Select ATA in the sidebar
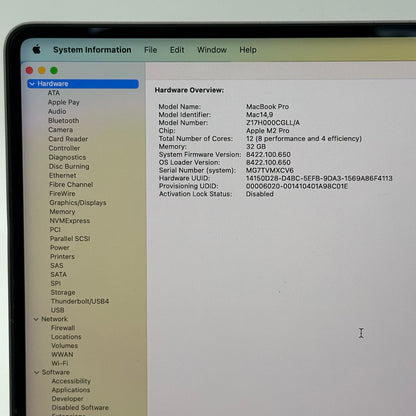 pyautogui.click(x=54, y=93)
